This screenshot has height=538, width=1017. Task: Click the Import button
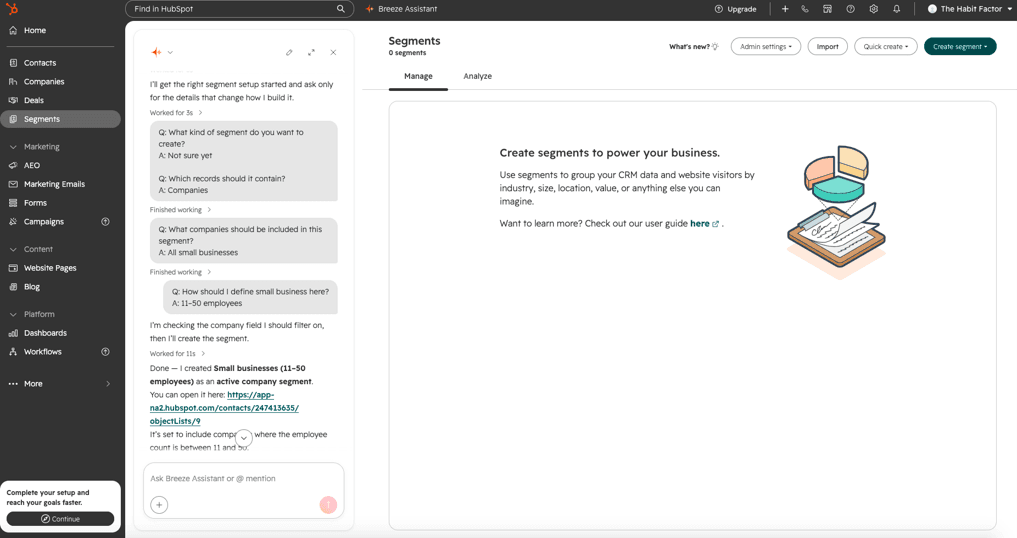828,47
